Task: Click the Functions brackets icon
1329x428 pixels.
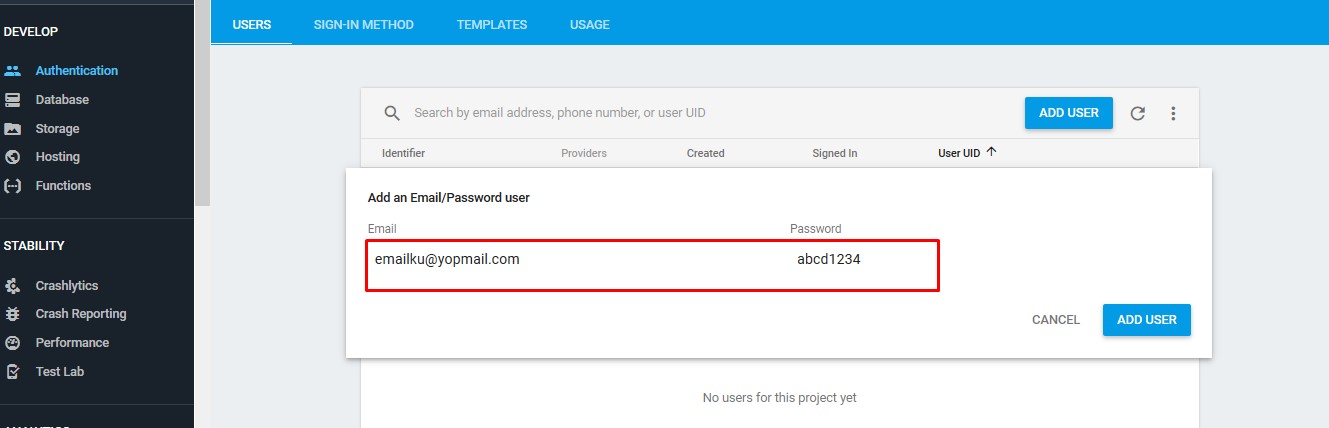Action: (x=13, y=186)
